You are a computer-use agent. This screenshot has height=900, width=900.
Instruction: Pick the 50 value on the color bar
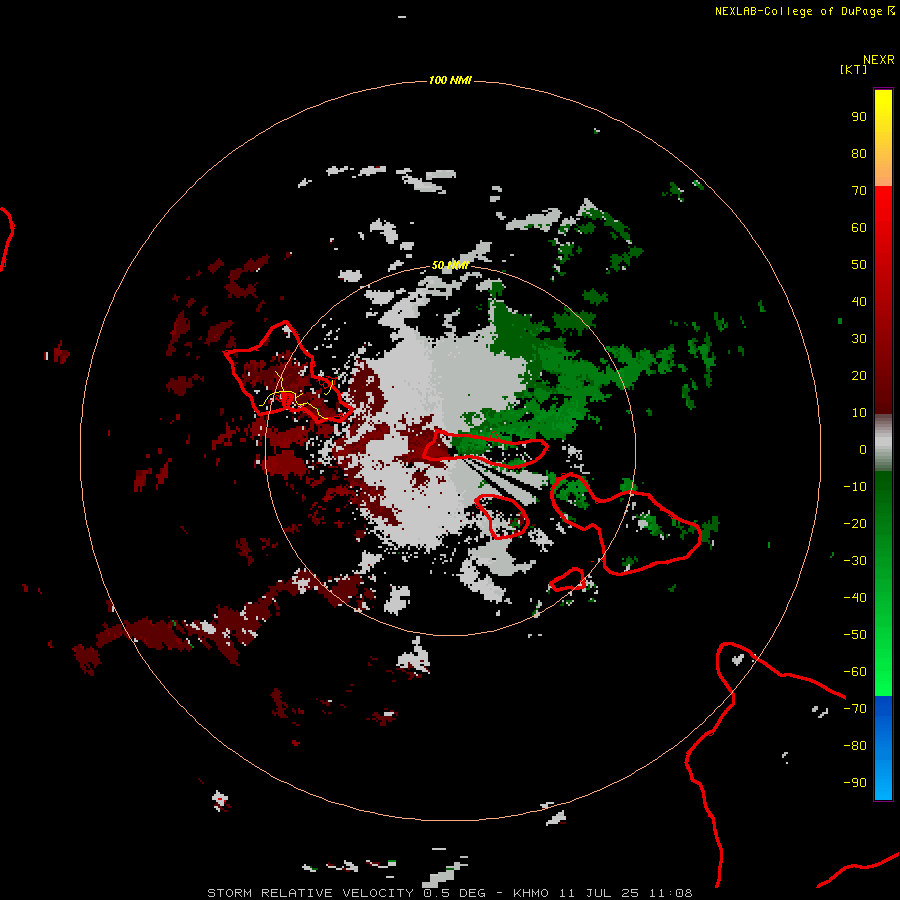tap(859, 265)
